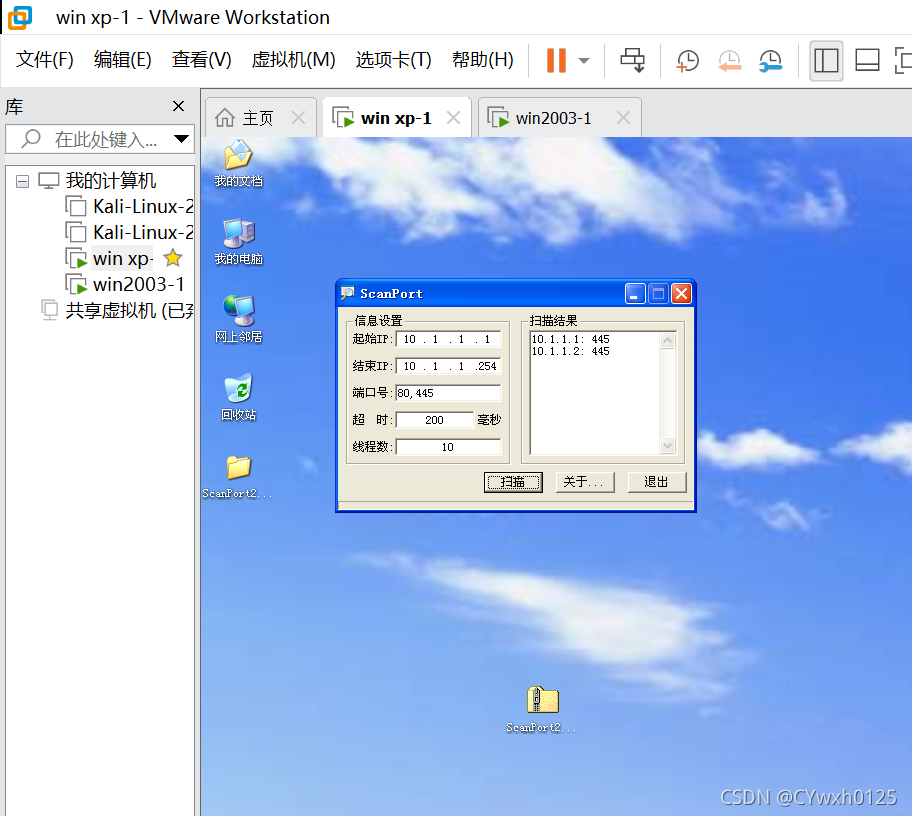Click the 关于... about button
Screen dimensions: 912x816
[x=585, y=482]
